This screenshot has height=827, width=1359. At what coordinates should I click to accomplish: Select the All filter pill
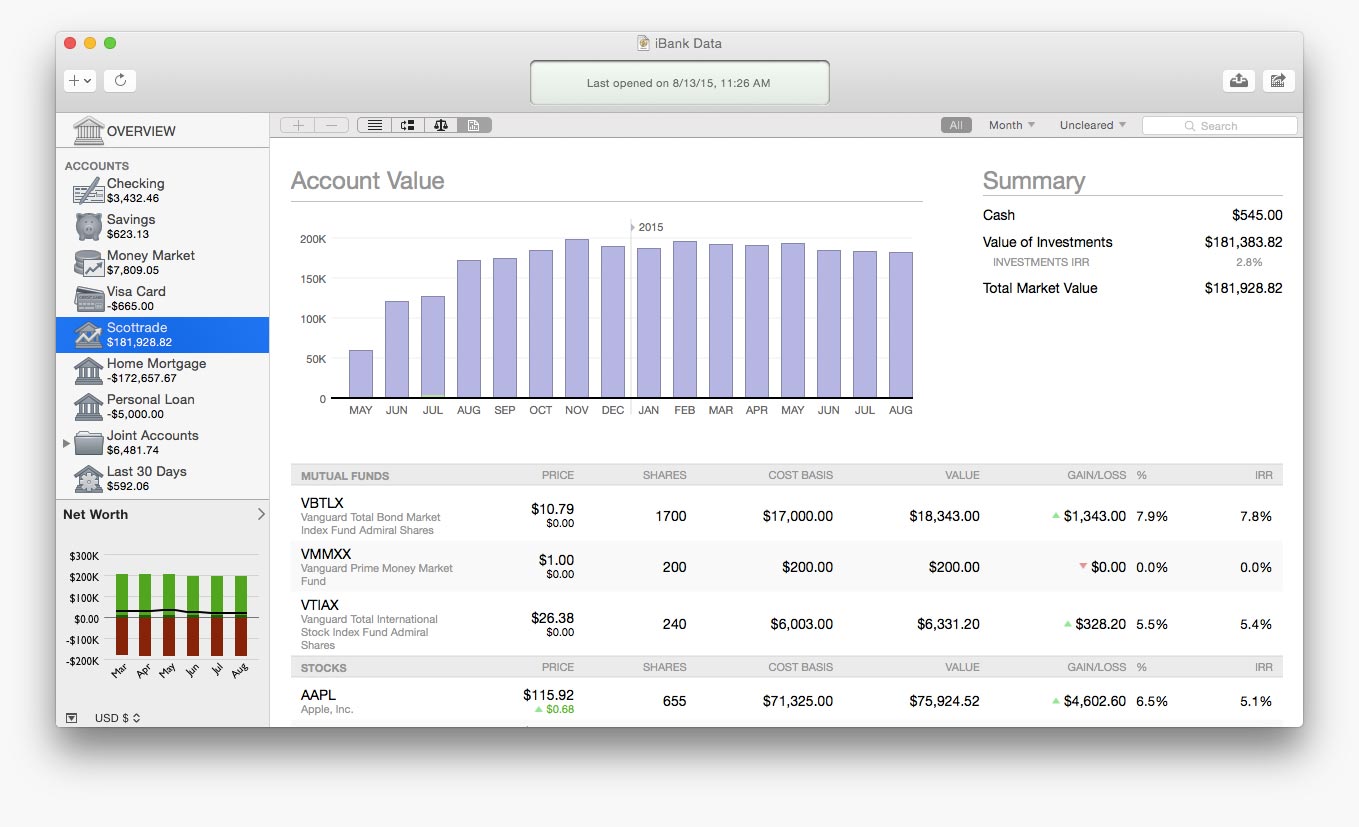click(956, 125)
